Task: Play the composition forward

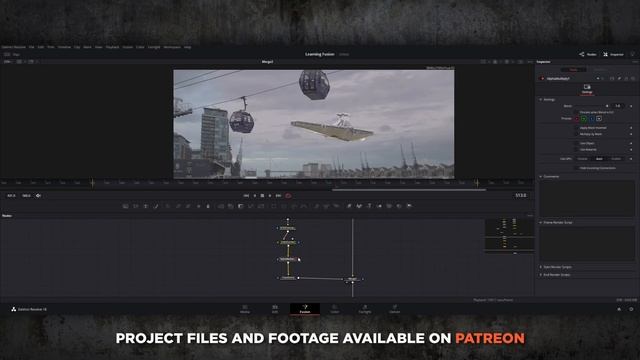Action: tap(270, 196)
